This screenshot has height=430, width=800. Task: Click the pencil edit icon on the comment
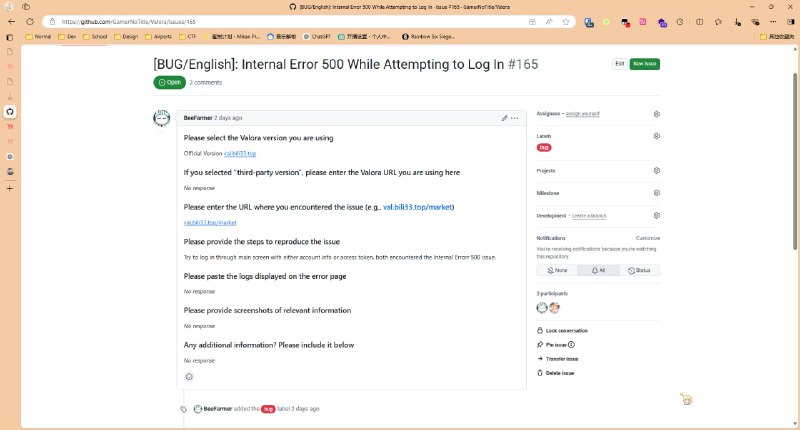click(505, 118)
